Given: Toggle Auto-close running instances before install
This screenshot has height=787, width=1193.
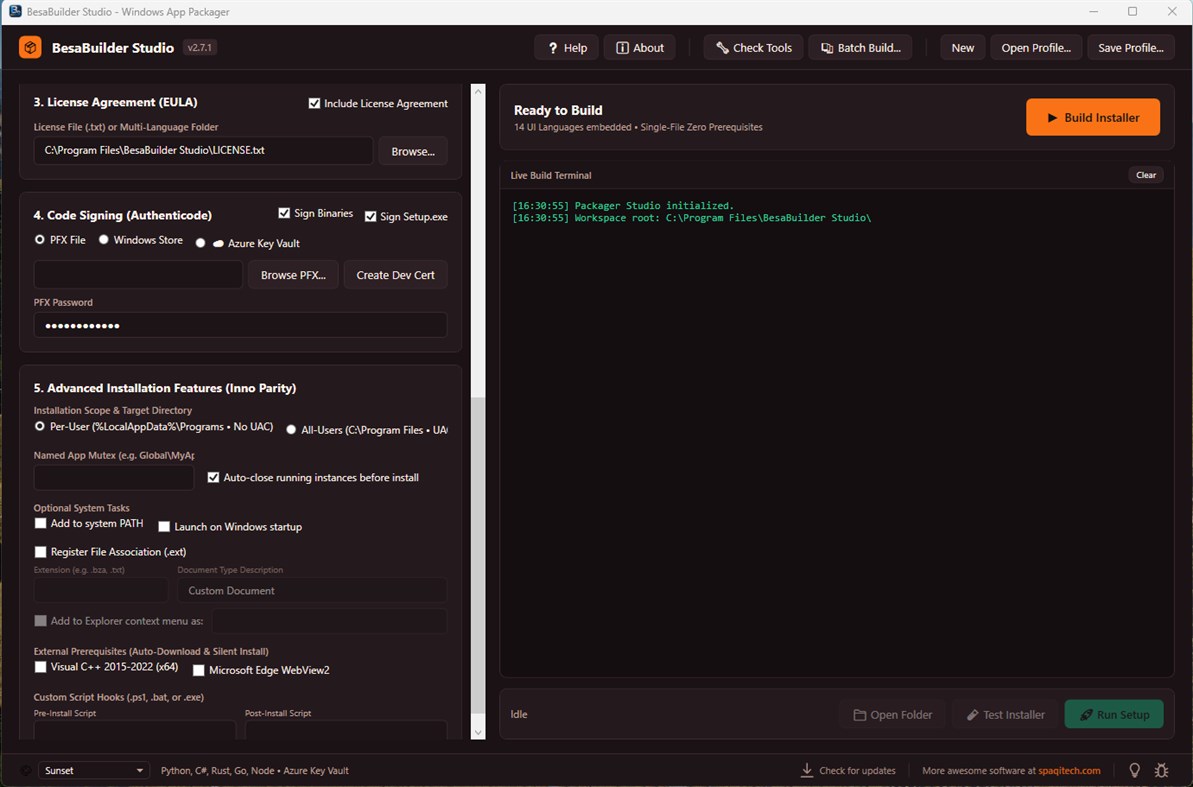Looking at the screenshot, I should point(213,478).
